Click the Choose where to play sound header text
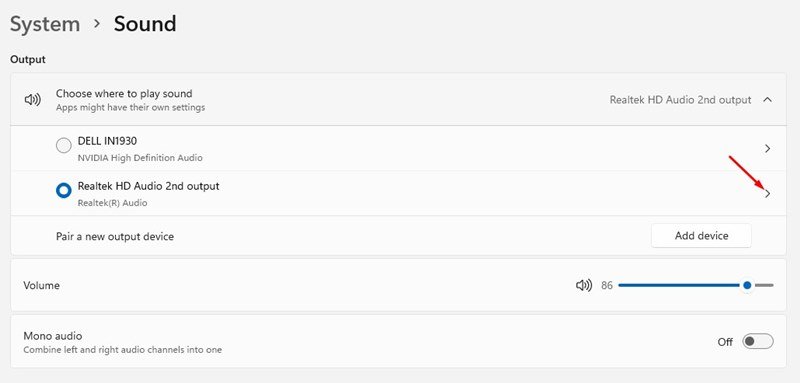Viewport: 800px width, 383px height. click(x=124, y=94)
